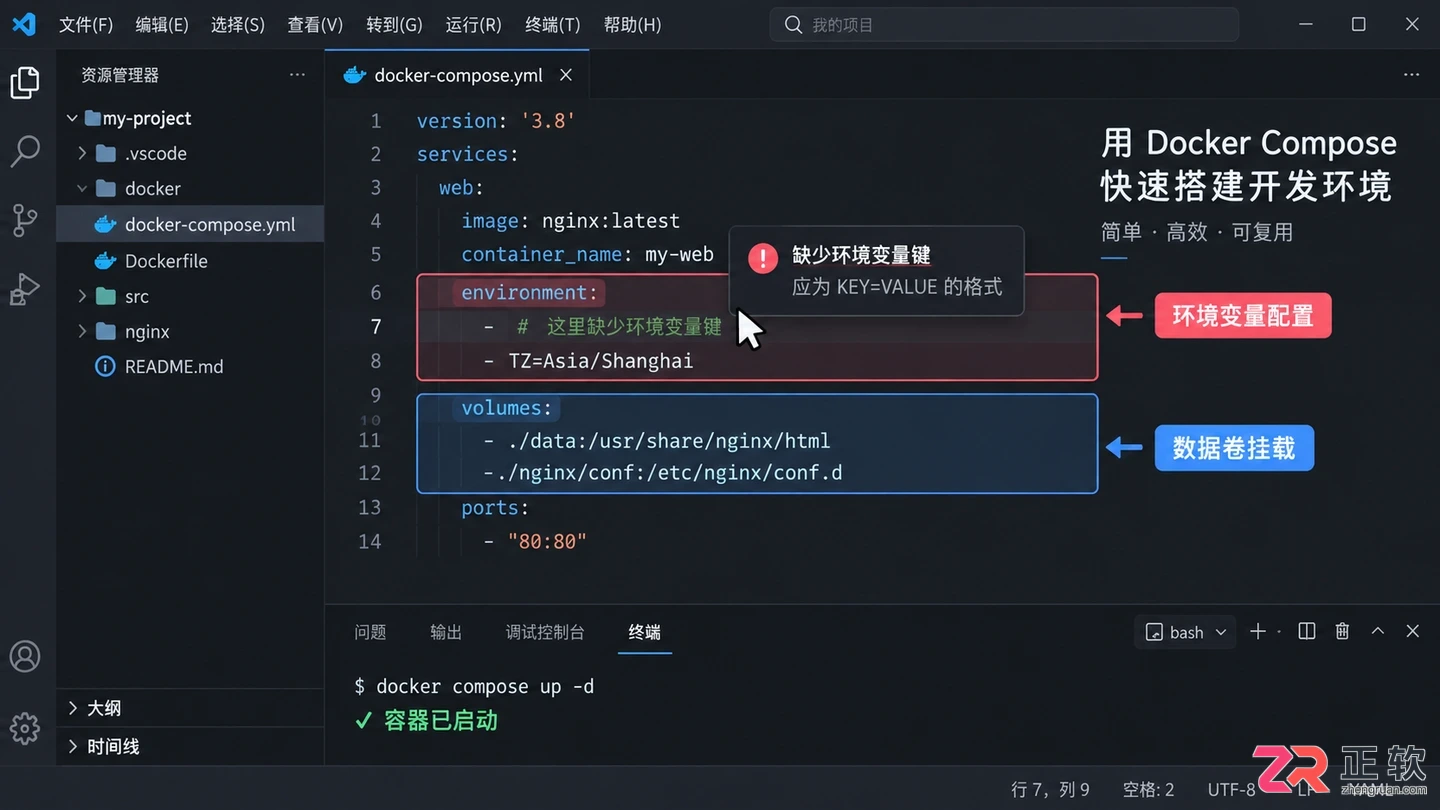Click status bar UTF-8 encoding
This screenshot has width=1440, height=810.
point(1231,790)
